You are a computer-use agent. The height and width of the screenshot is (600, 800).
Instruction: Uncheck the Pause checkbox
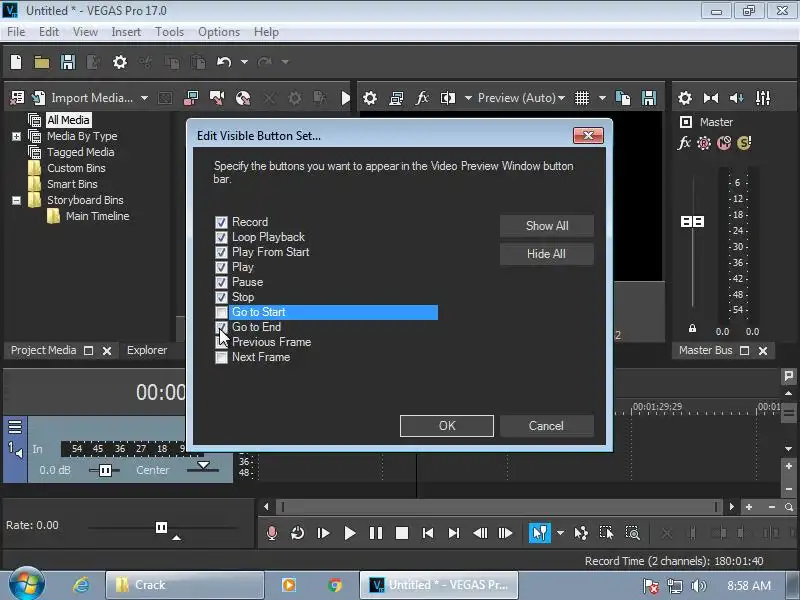pyautogui.click(x=221, y=283)
